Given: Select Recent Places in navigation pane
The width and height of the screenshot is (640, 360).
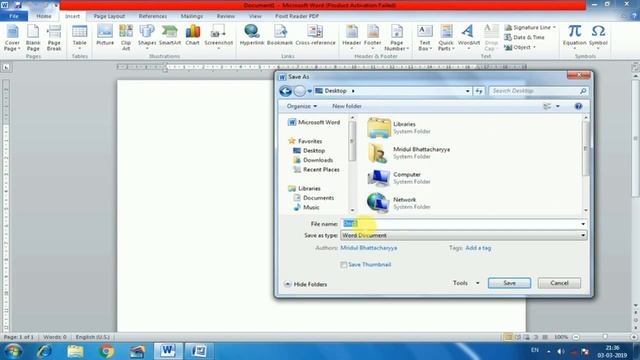Looking at the screenshot, I should pos(316,169).
